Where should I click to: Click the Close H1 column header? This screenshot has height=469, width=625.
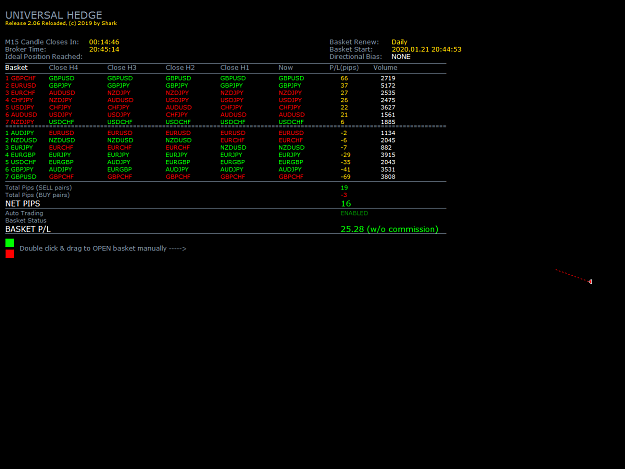point(234,68)
